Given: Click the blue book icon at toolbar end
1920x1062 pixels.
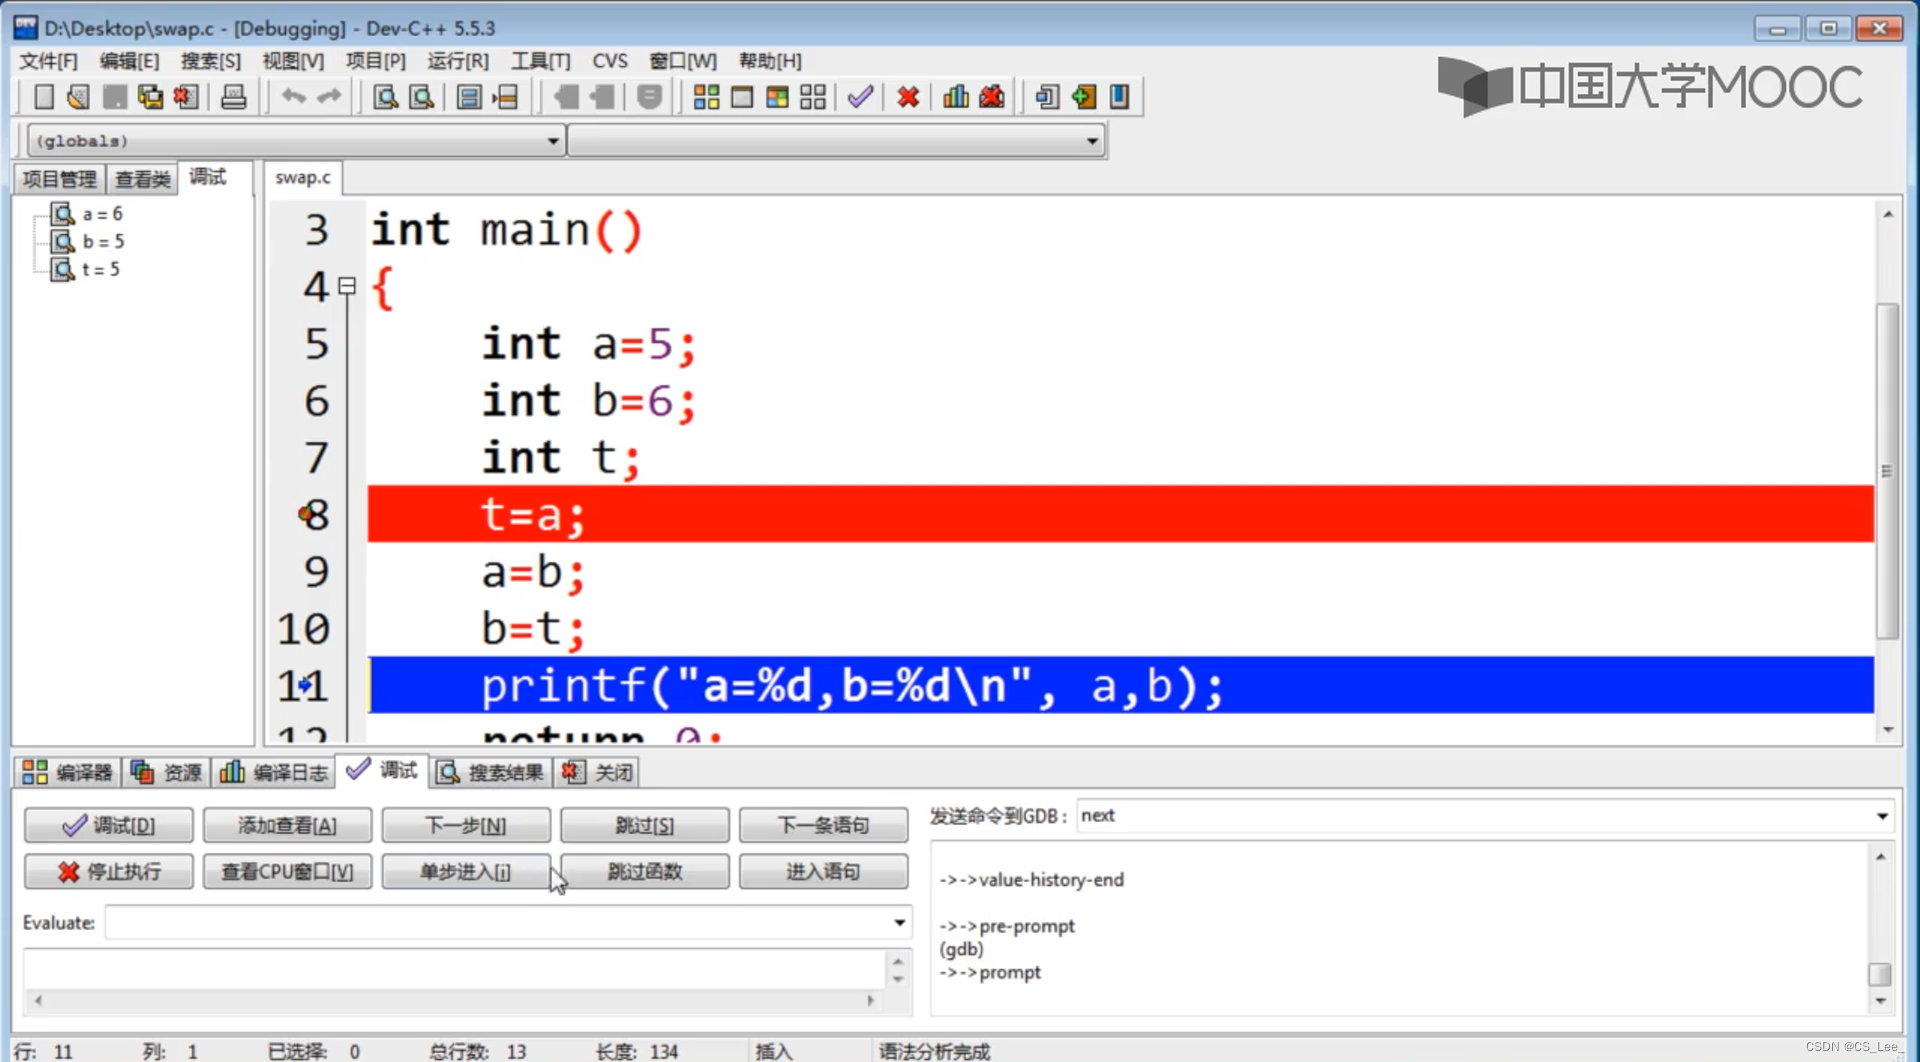Looking at the screenshot, I should click(x=1120, y=97).
